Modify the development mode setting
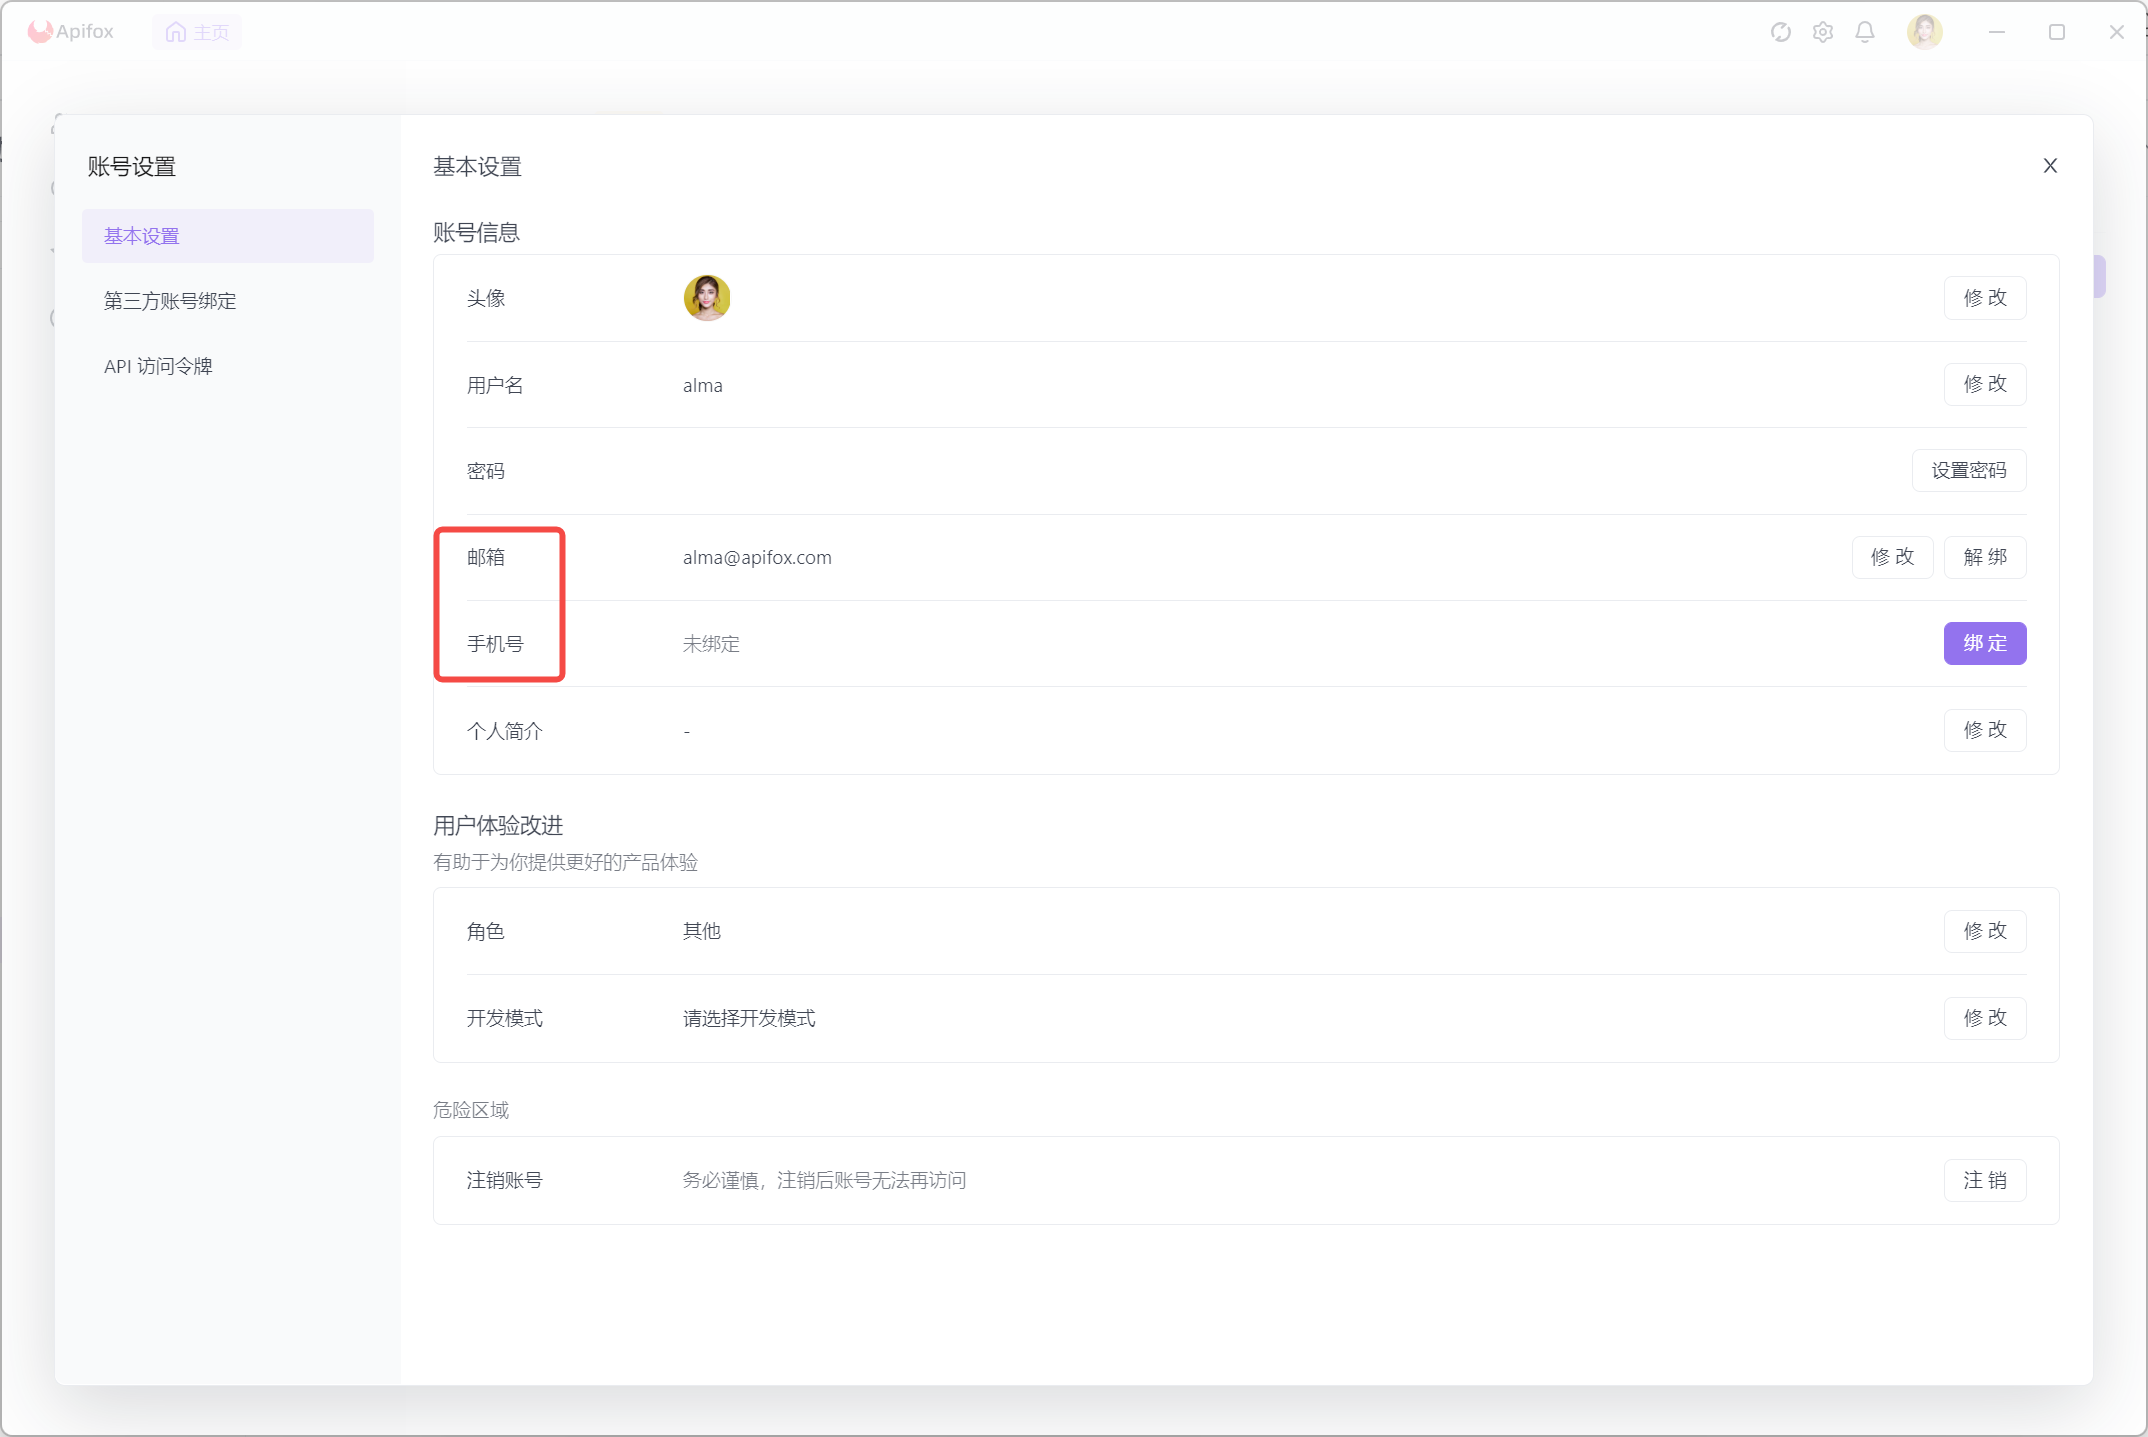 1984,1018
